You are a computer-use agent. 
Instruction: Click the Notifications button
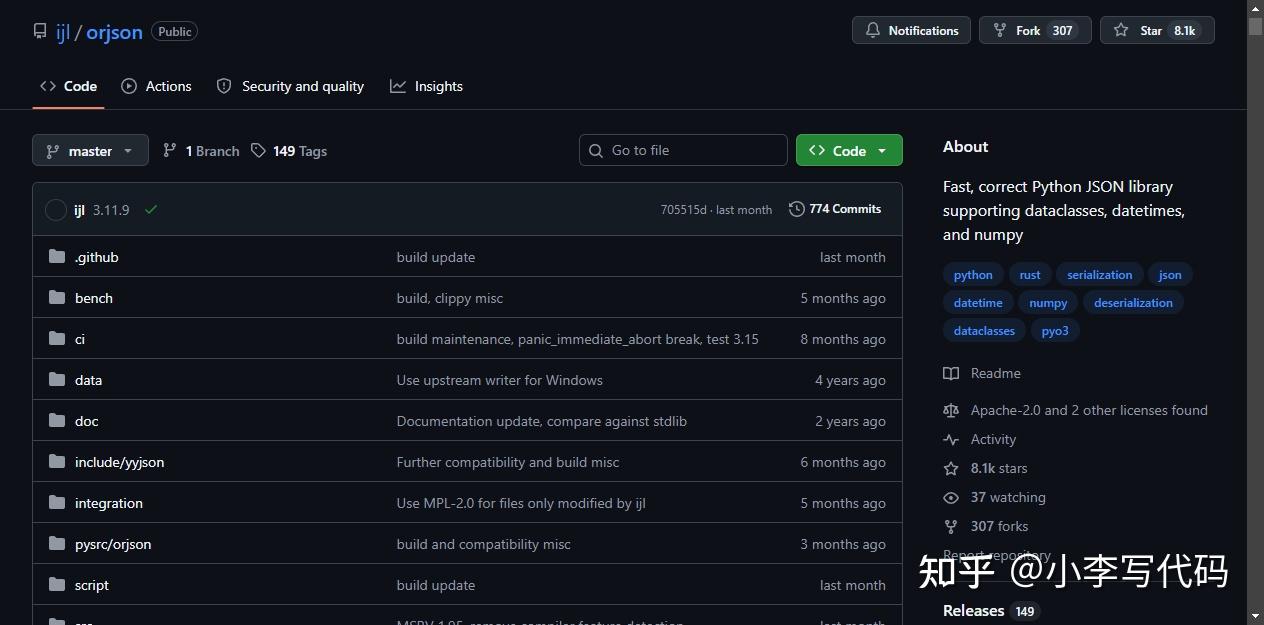pos(911,30)
